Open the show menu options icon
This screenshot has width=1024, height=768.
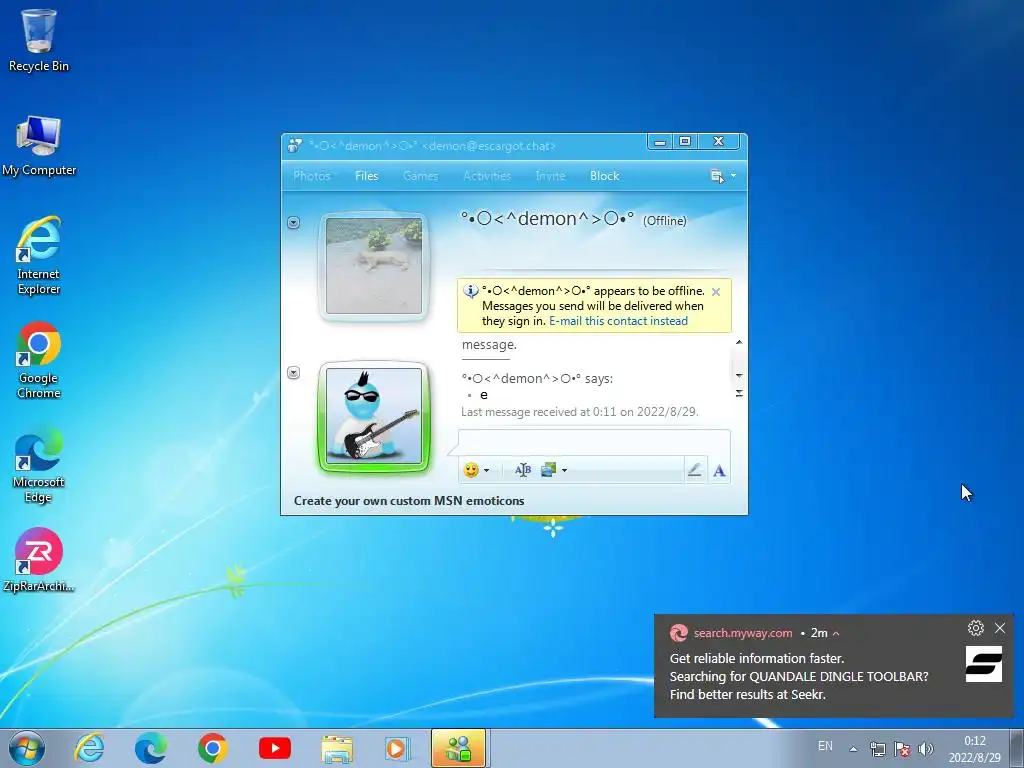pyautogui.click(x=717, y=176)
